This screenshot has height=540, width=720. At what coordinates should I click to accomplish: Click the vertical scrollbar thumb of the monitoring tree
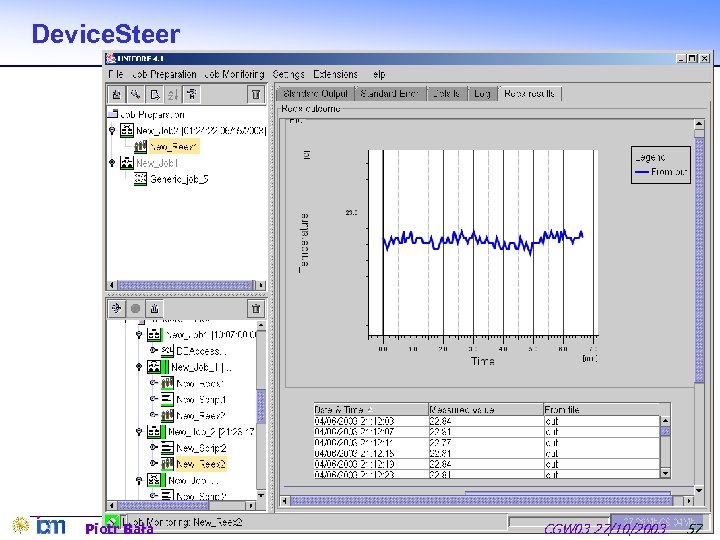click(x=261, y=406)
